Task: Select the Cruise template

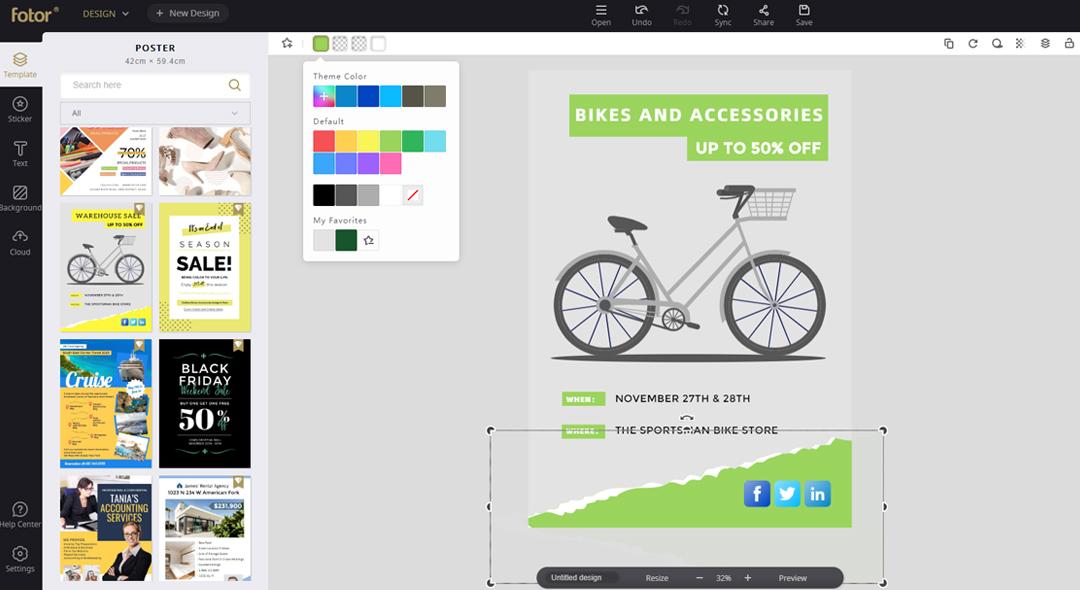Action: click(105, 403)
